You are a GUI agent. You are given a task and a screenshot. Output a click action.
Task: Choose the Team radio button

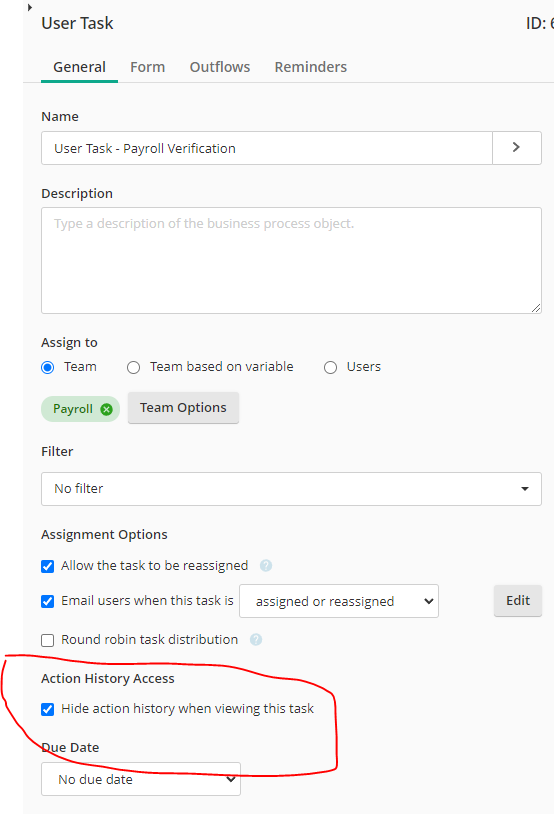[x=48, y=368]
